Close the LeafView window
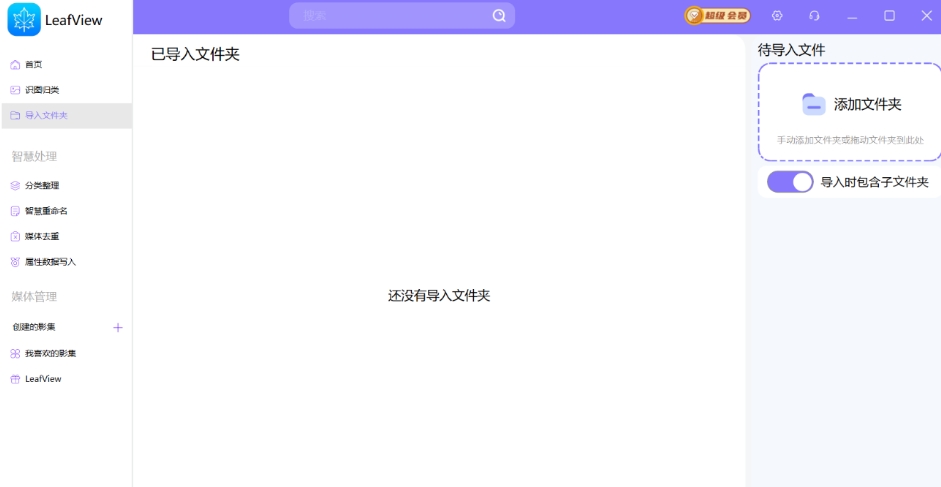The image size is (941, 487). (x=927, y=16)
